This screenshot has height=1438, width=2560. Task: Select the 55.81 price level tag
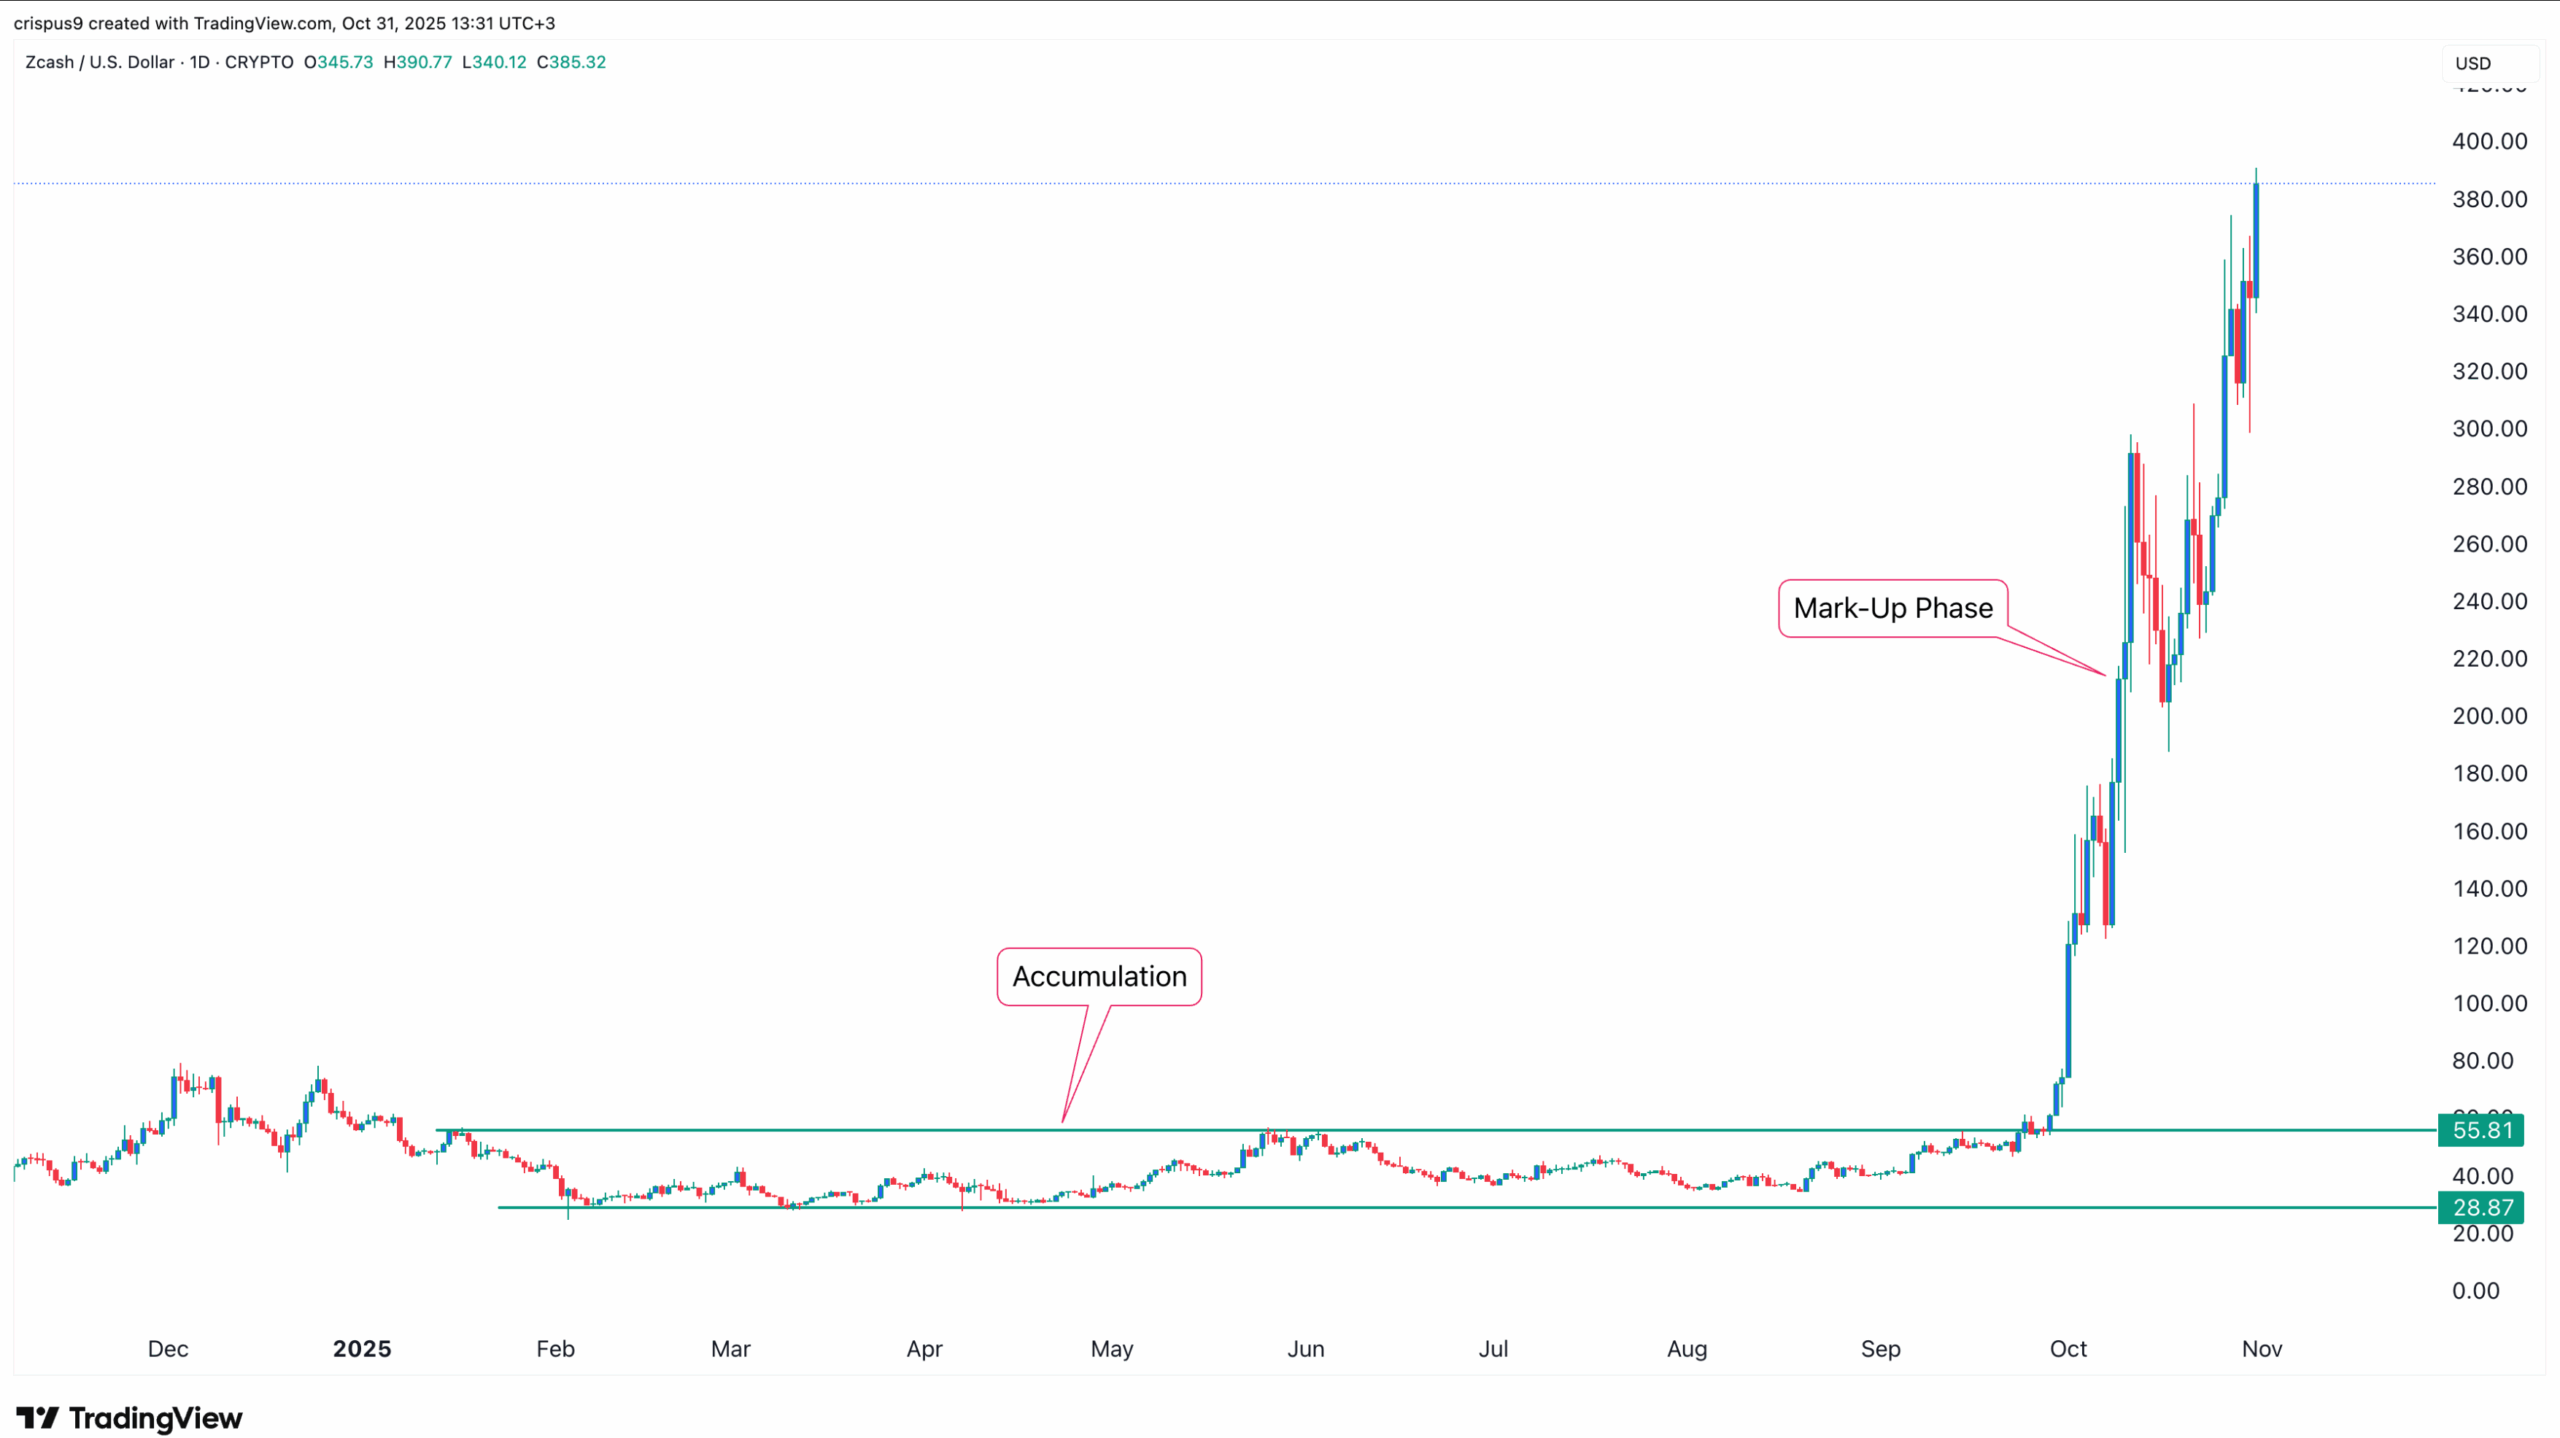tap(2481, 1130)
